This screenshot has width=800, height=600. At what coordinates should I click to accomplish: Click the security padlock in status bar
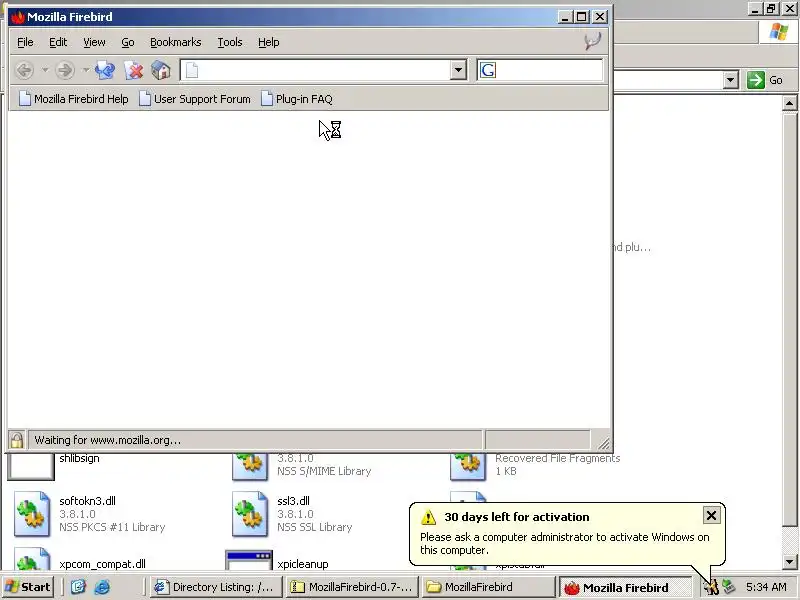(16, 440)
